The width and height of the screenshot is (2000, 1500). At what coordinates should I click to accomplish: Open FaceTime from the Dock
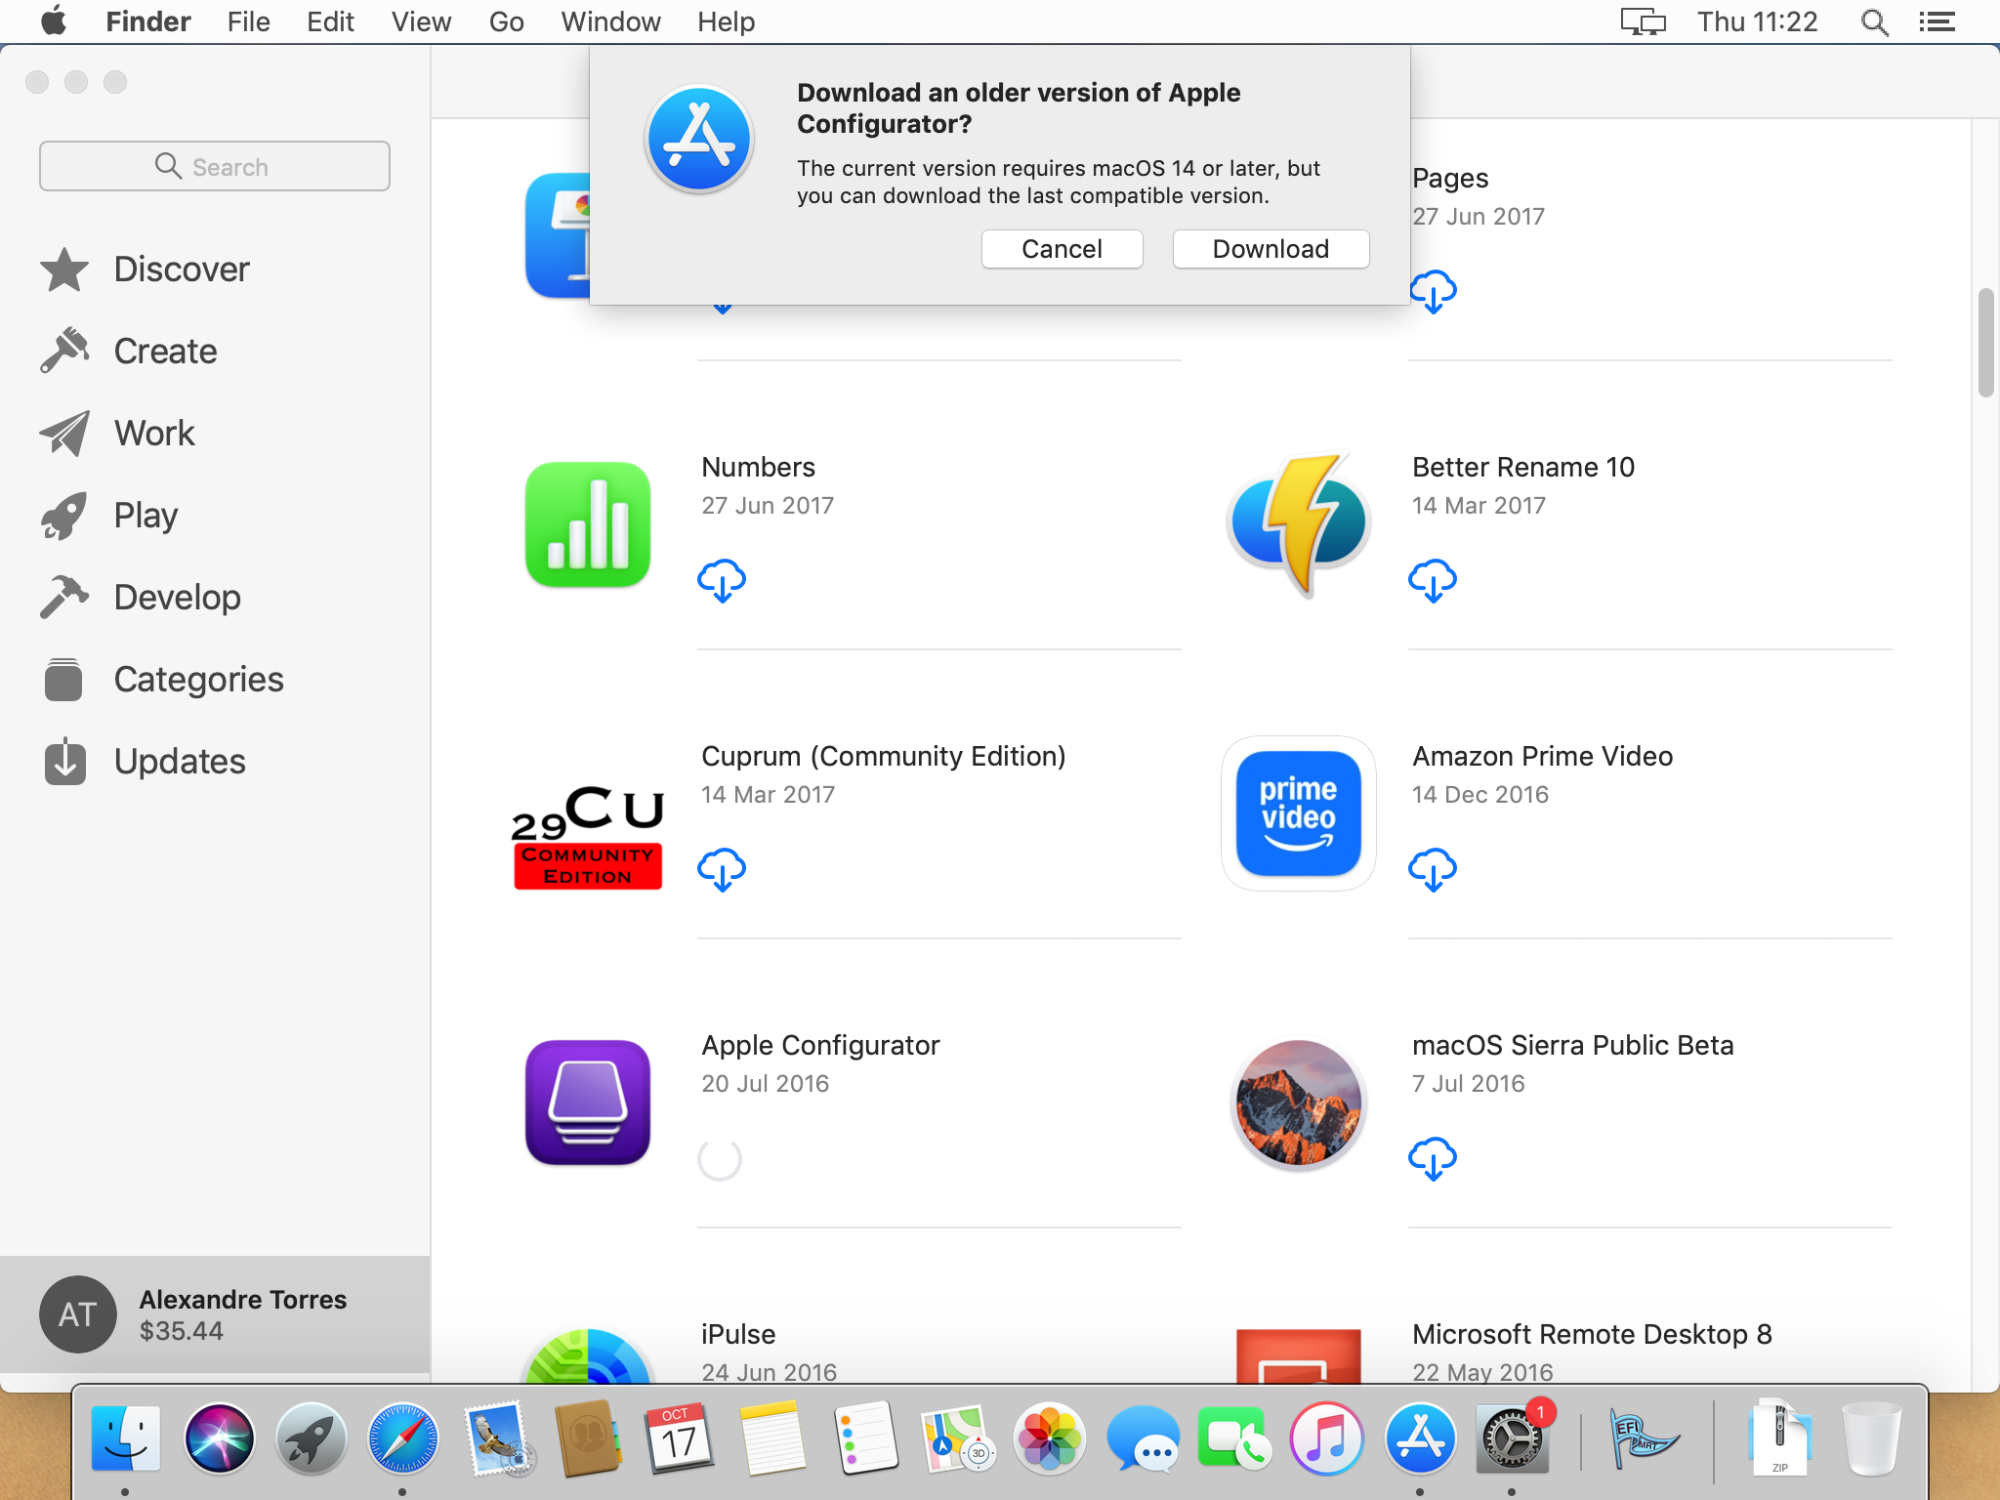(1234, 1439)
